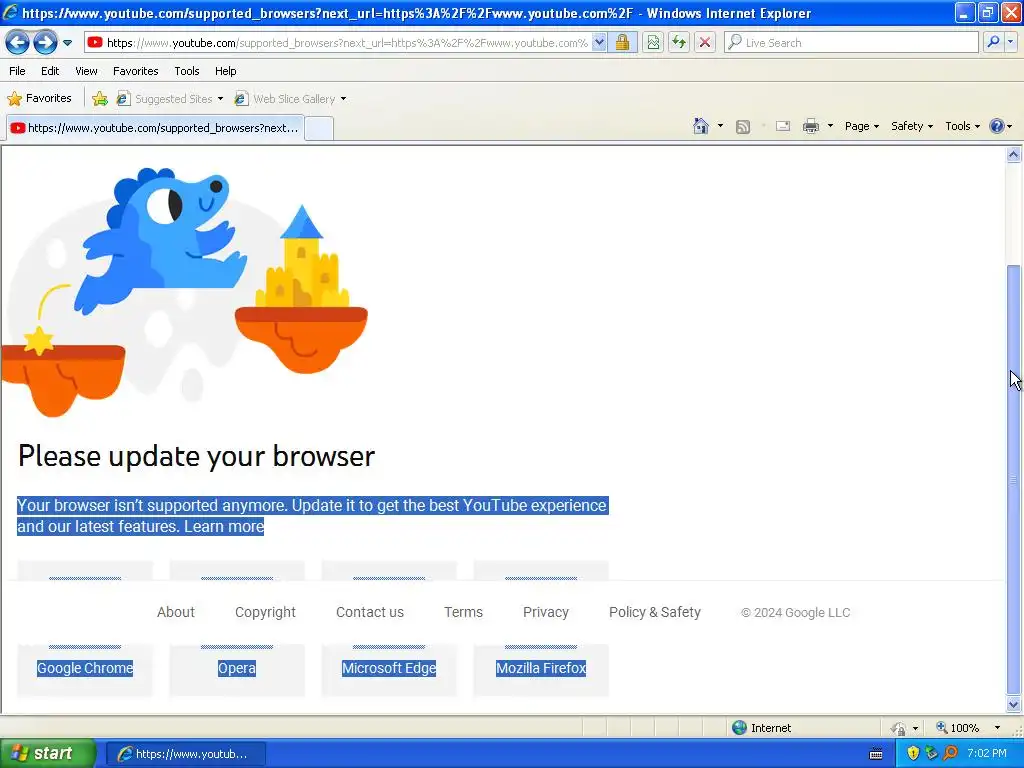Open the Tools command bar menu
Image resolution: width=1024 pixels, height=768 pixels.
click(x=963, y=126)
